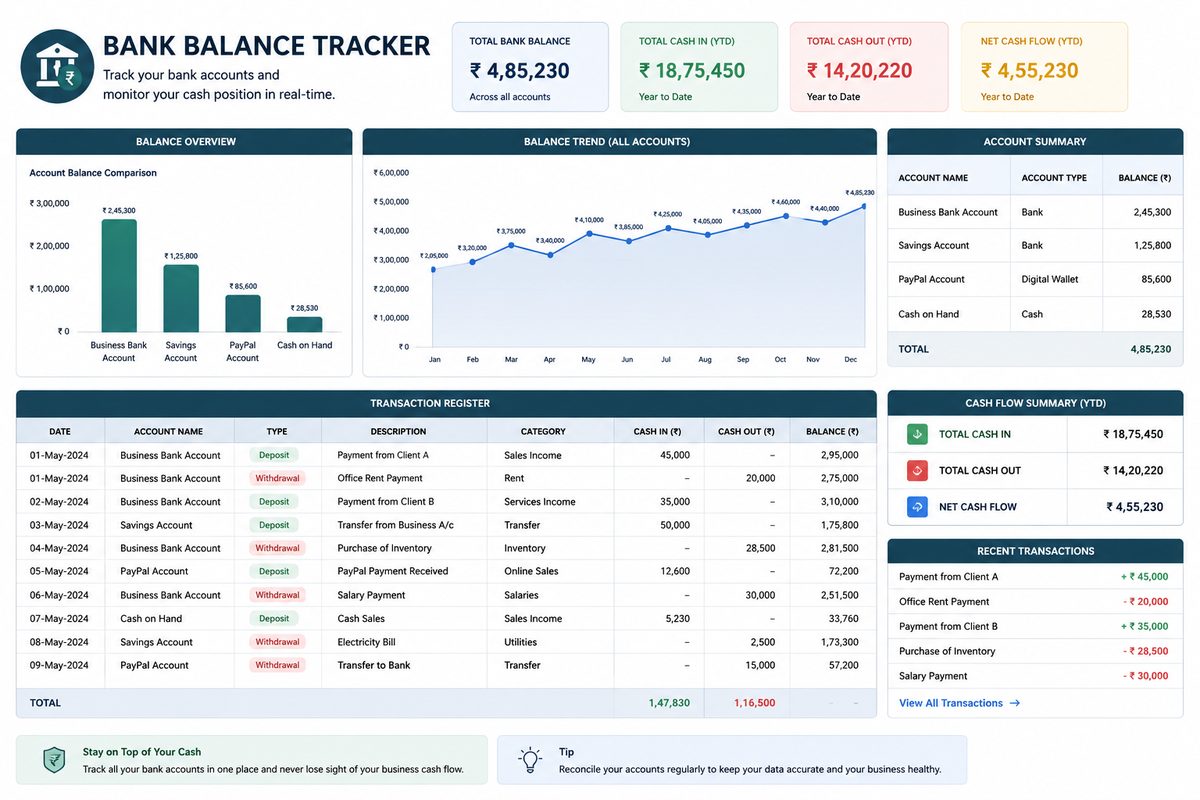Click the Oct data point labeled ₹4,60,000

point(785,216)
